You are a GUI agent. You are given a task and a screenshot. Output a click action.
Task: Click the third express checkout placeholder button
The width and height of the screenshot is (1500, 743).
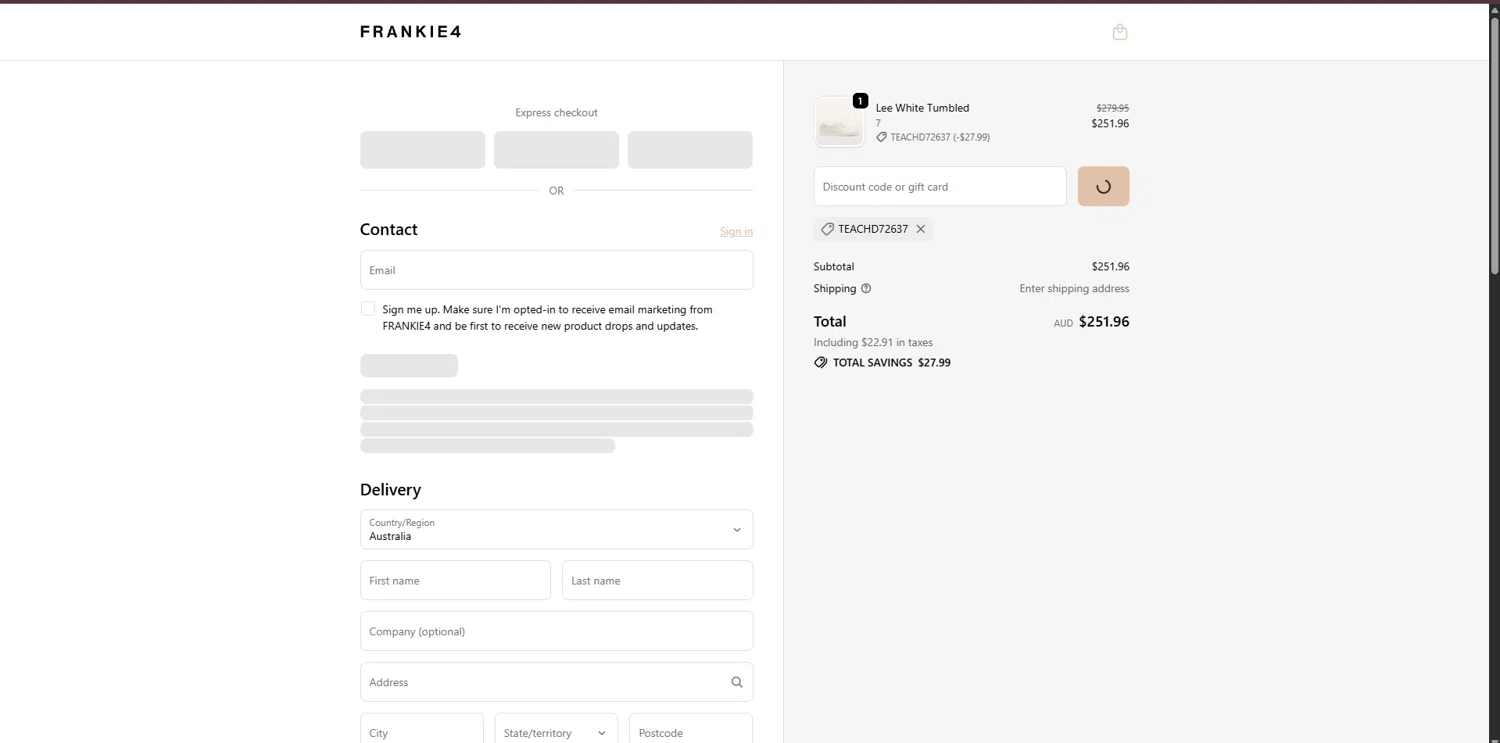coord(690,150)
